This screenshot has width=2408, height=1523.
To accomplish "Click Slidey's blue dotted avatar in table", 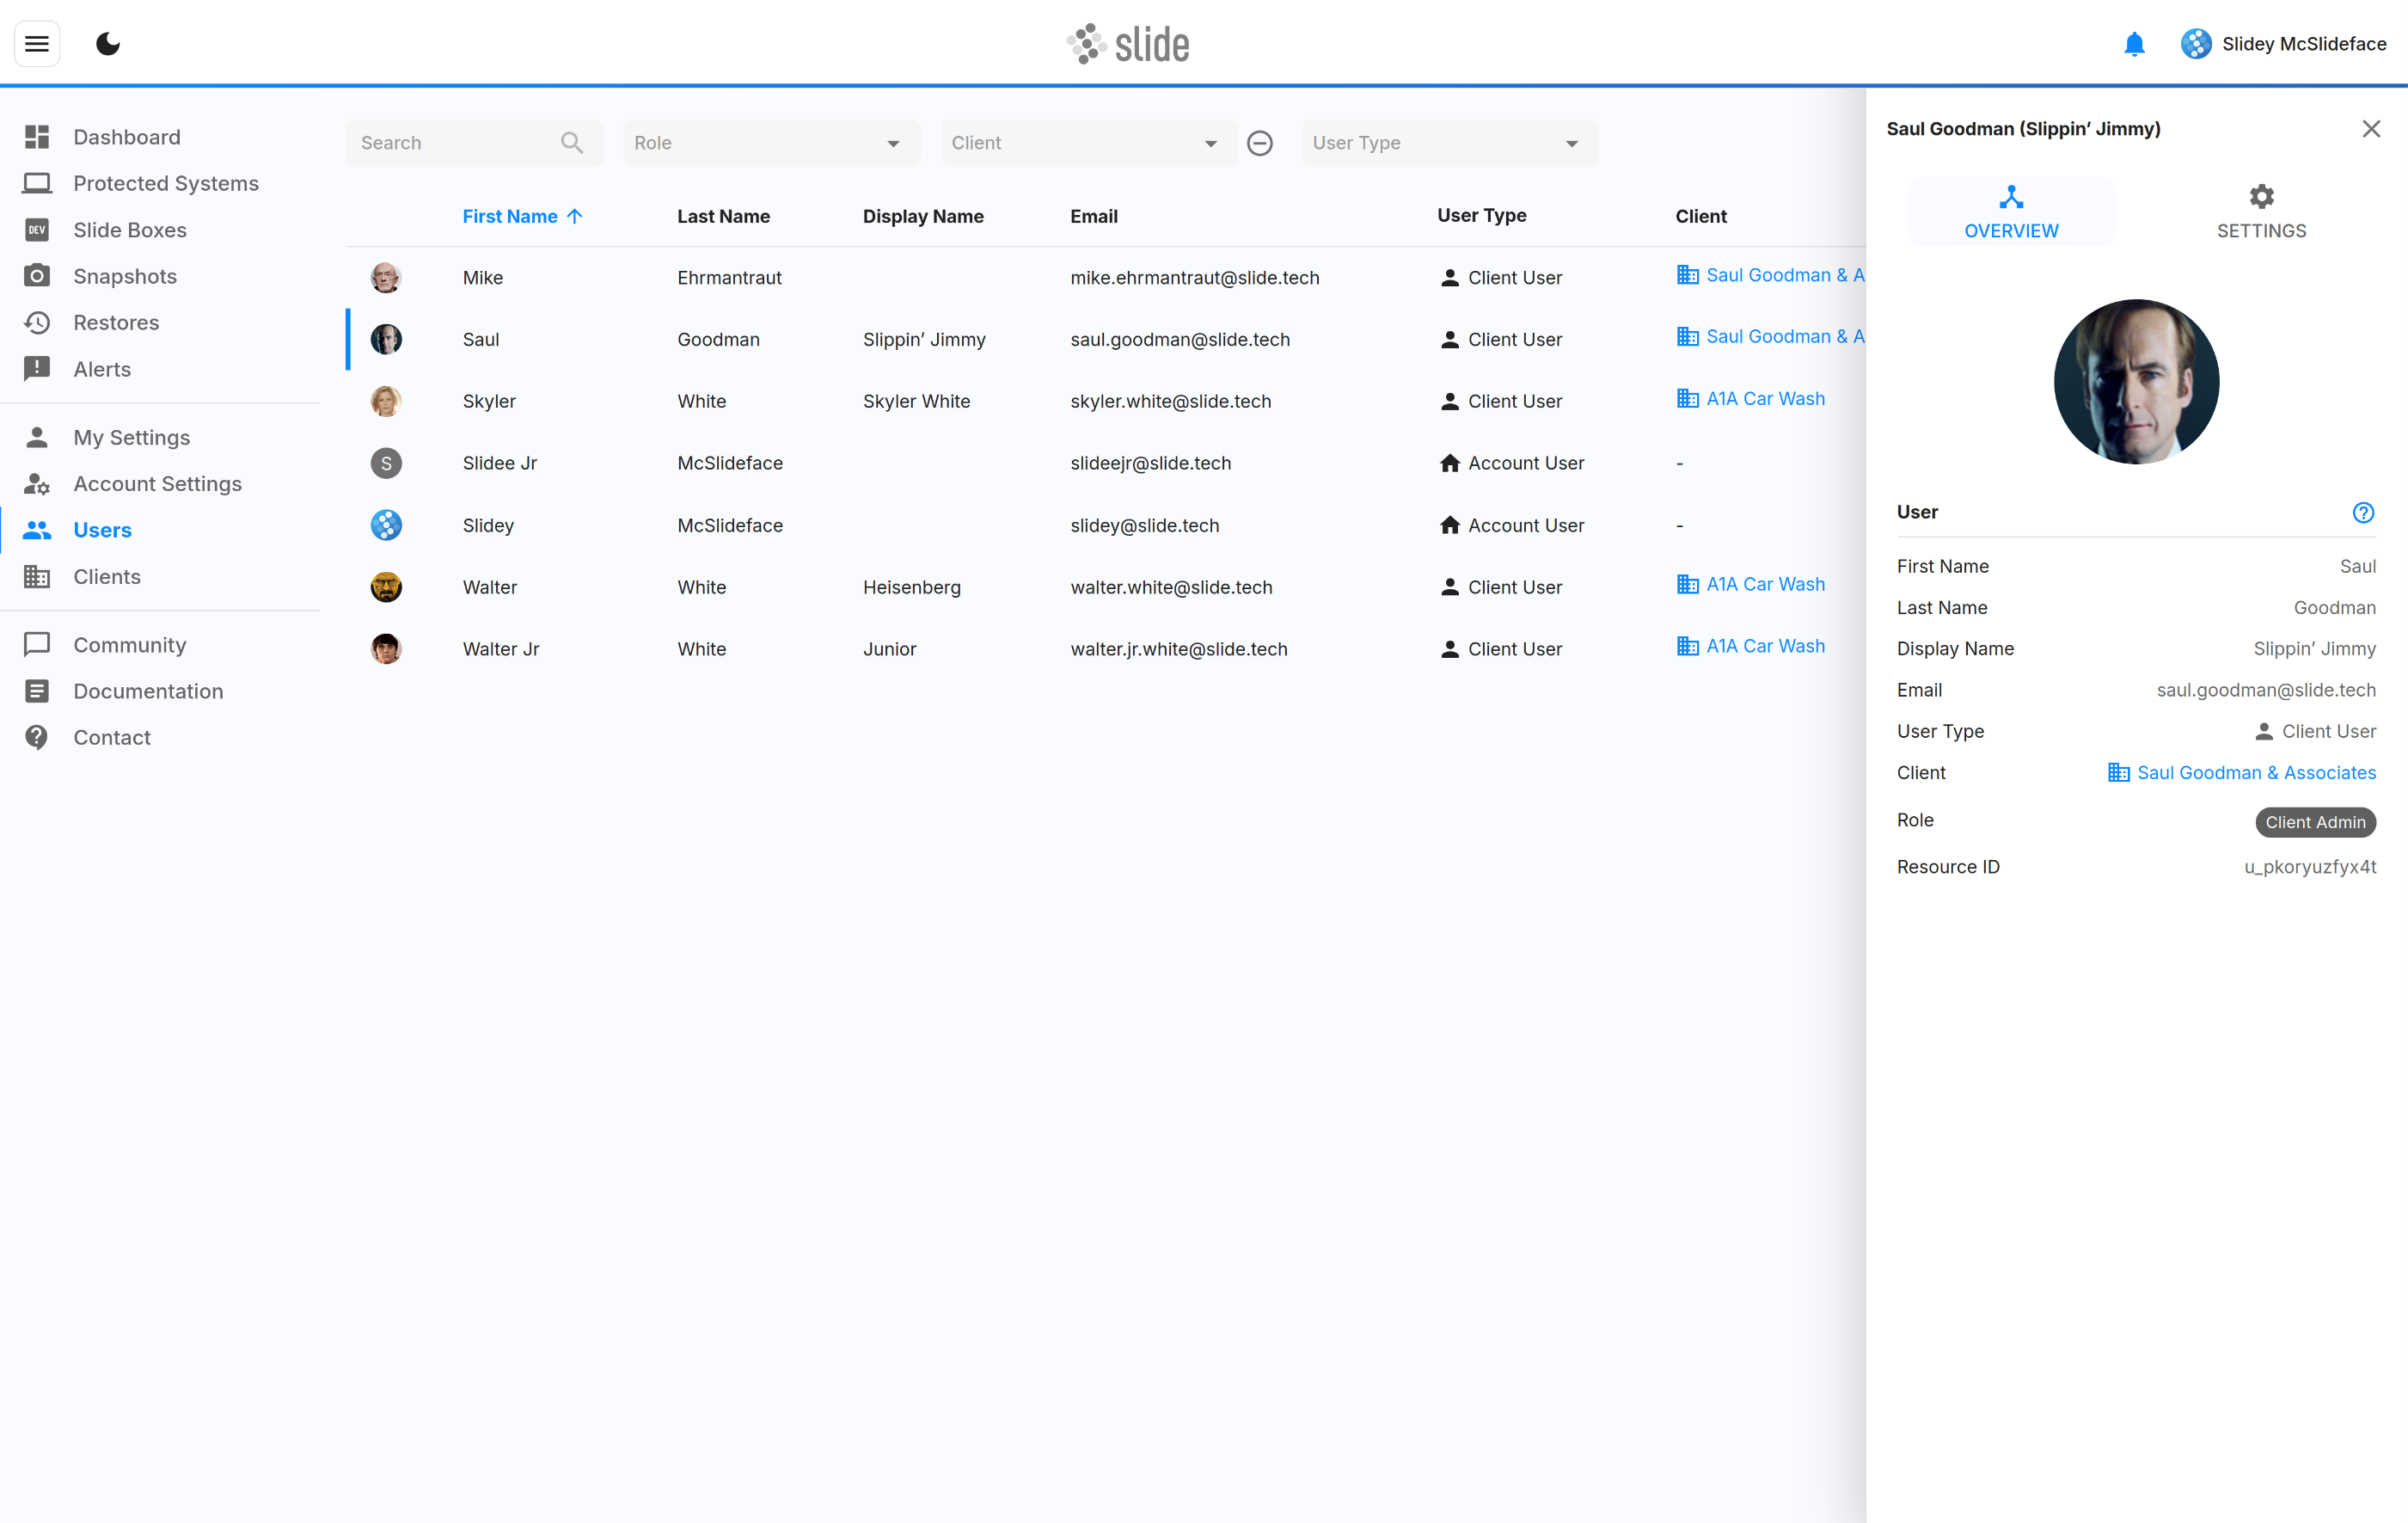I will 386,525.
